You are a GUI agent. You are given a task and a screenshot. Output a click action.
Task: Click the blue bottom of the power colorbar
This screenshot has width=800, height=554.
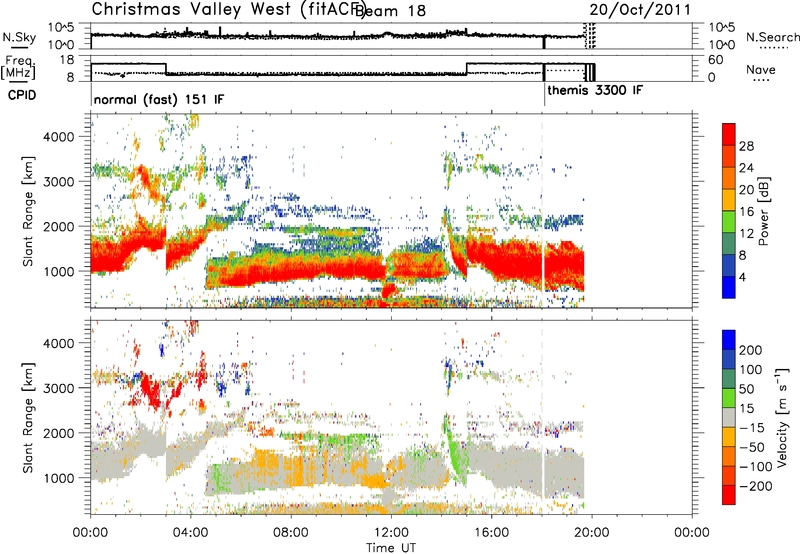pyautogui.click(x=729, y=287)
